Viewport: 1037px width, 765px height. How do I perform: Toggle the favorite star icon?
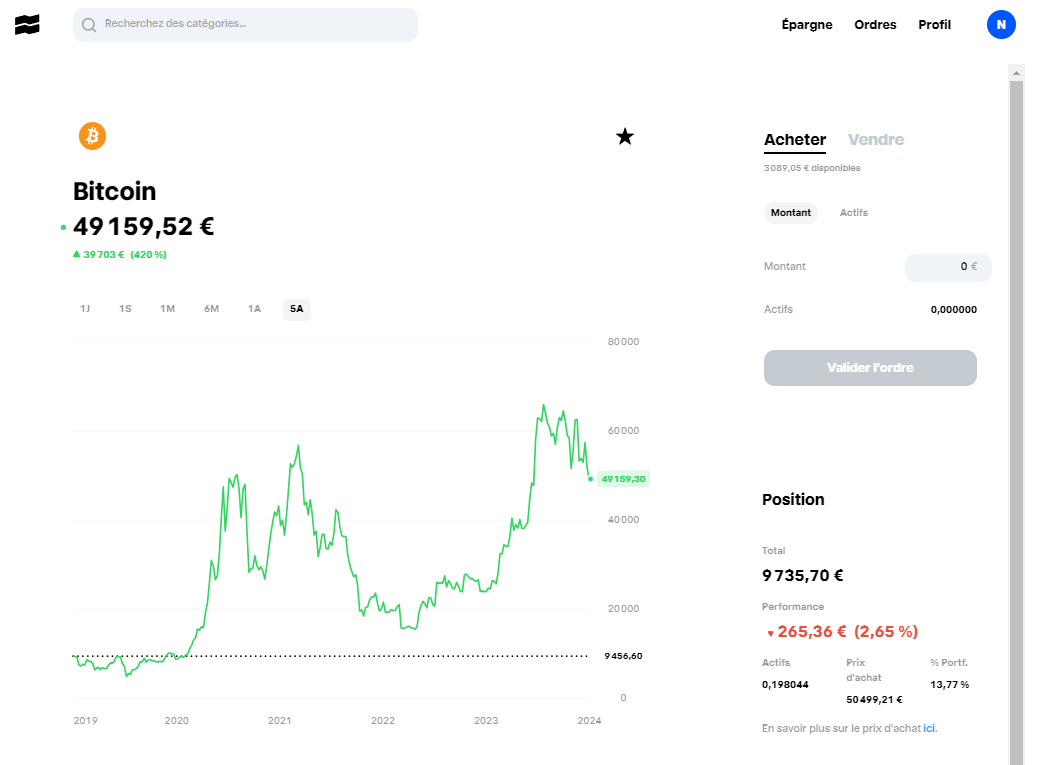click(625, 137)
